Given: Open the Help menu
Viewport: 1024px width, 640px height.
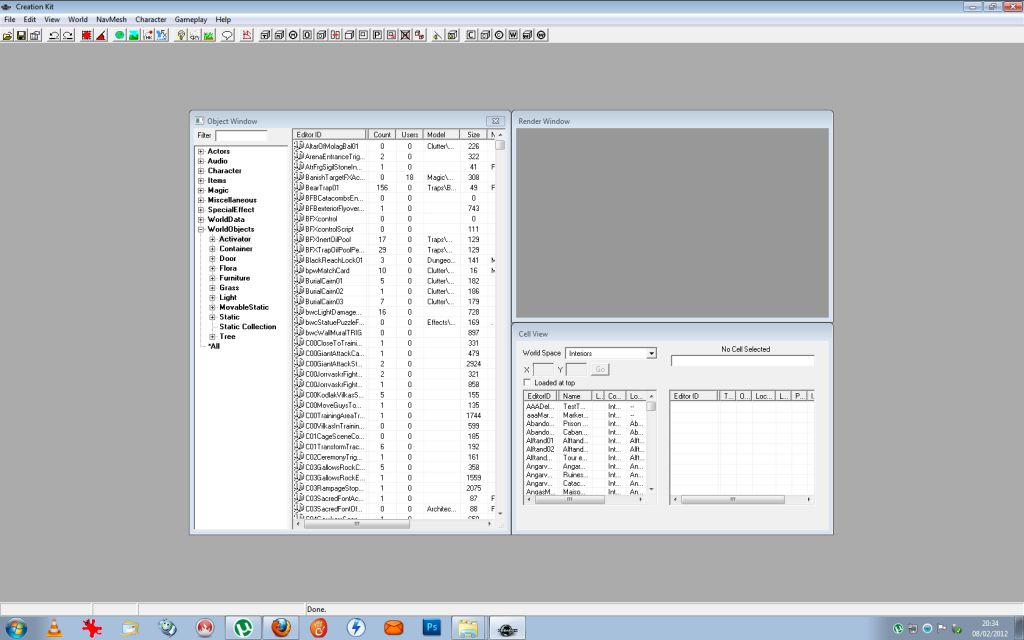Looking at the screenshot, I should tap(223, 20).
